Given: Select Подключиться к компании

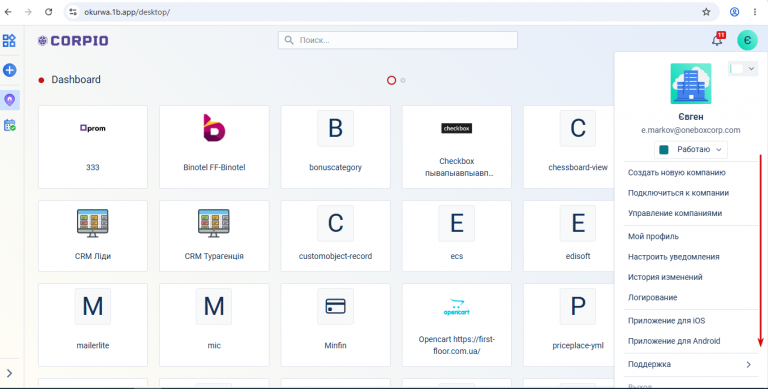Looking at the screenshot, I should click(x=678, y=193).
